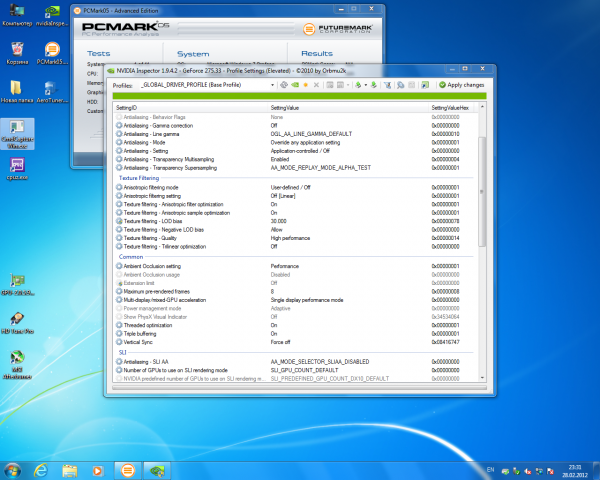The width and height of the screenshot is (600, 480).
Task: Click the funnel filter icon in the toolbar
Action: click(388, 85)
